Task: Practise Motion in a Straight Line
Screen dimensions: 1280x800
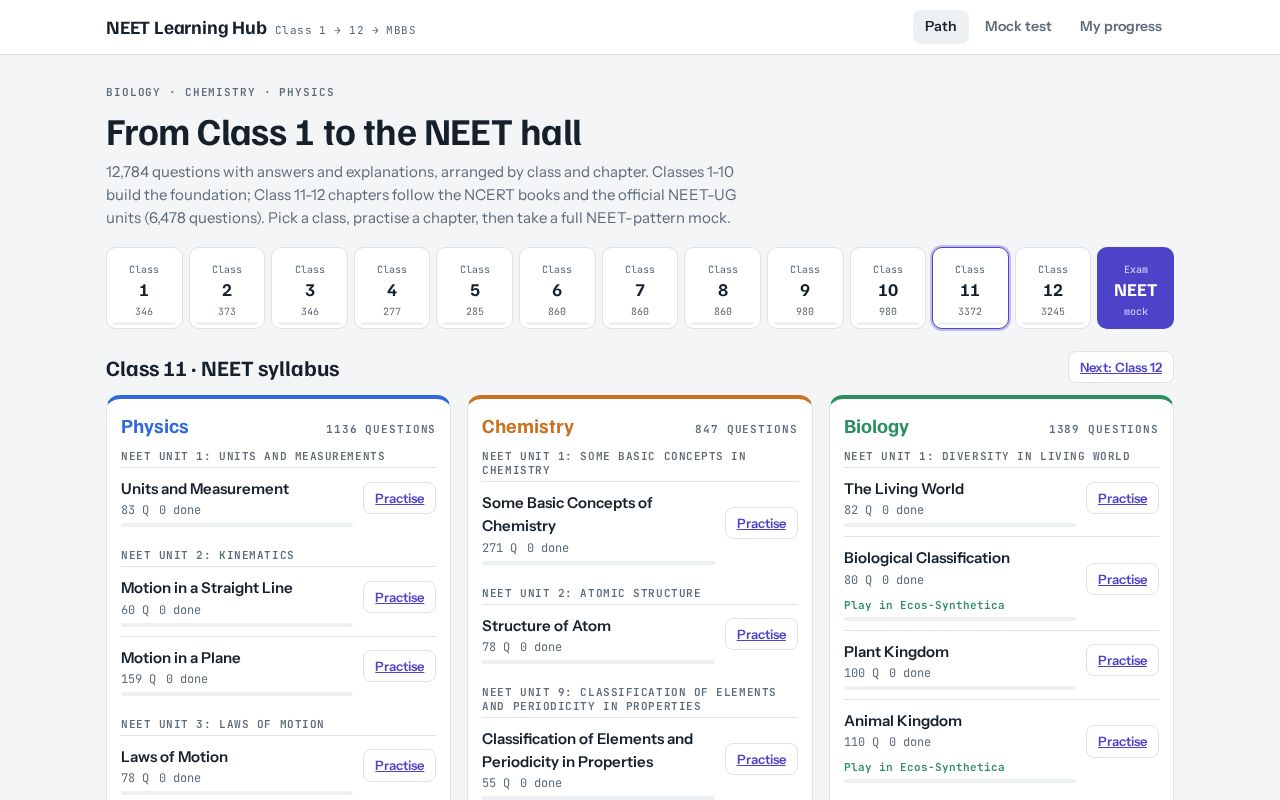Action: pyautogui.click(x=399, y=597)
